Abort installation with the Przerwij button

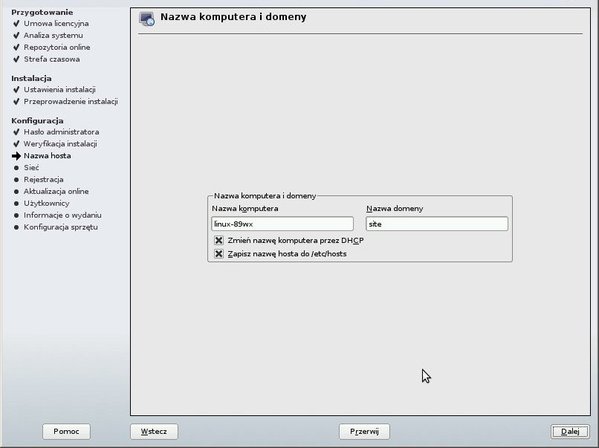[364, 432]
